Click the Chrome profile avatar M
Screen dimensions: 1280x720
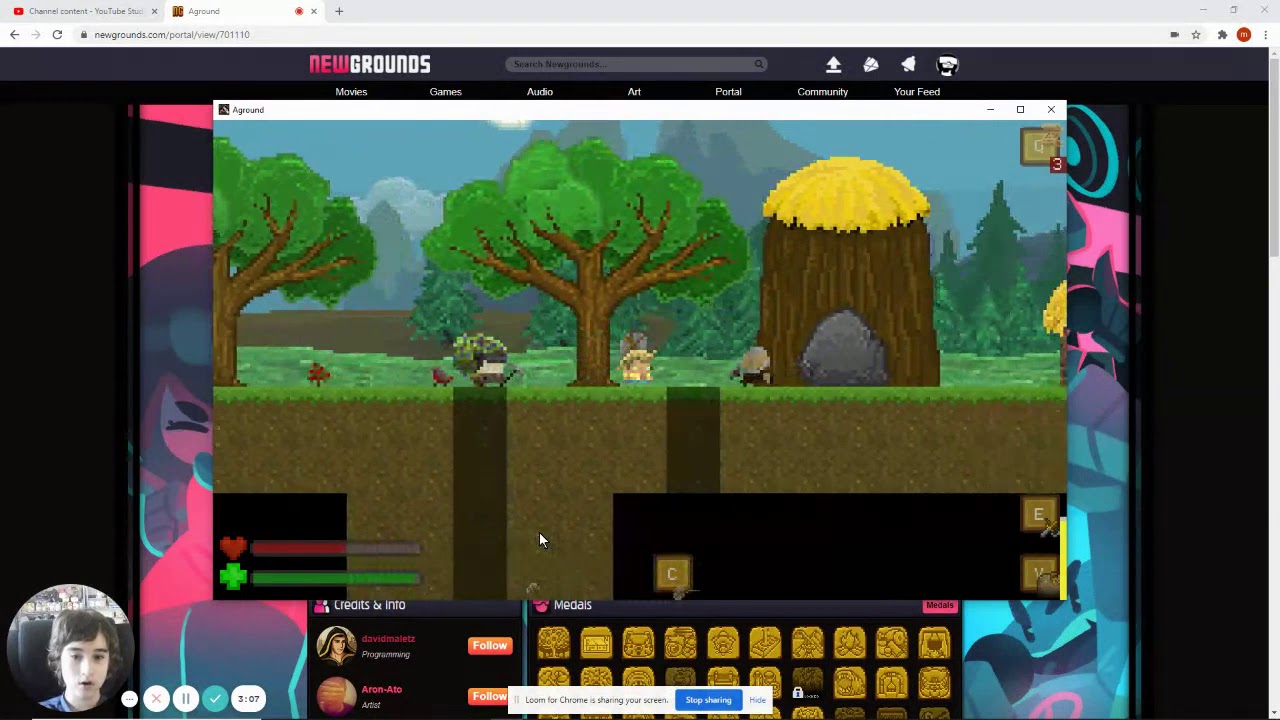click(1244, 34)
